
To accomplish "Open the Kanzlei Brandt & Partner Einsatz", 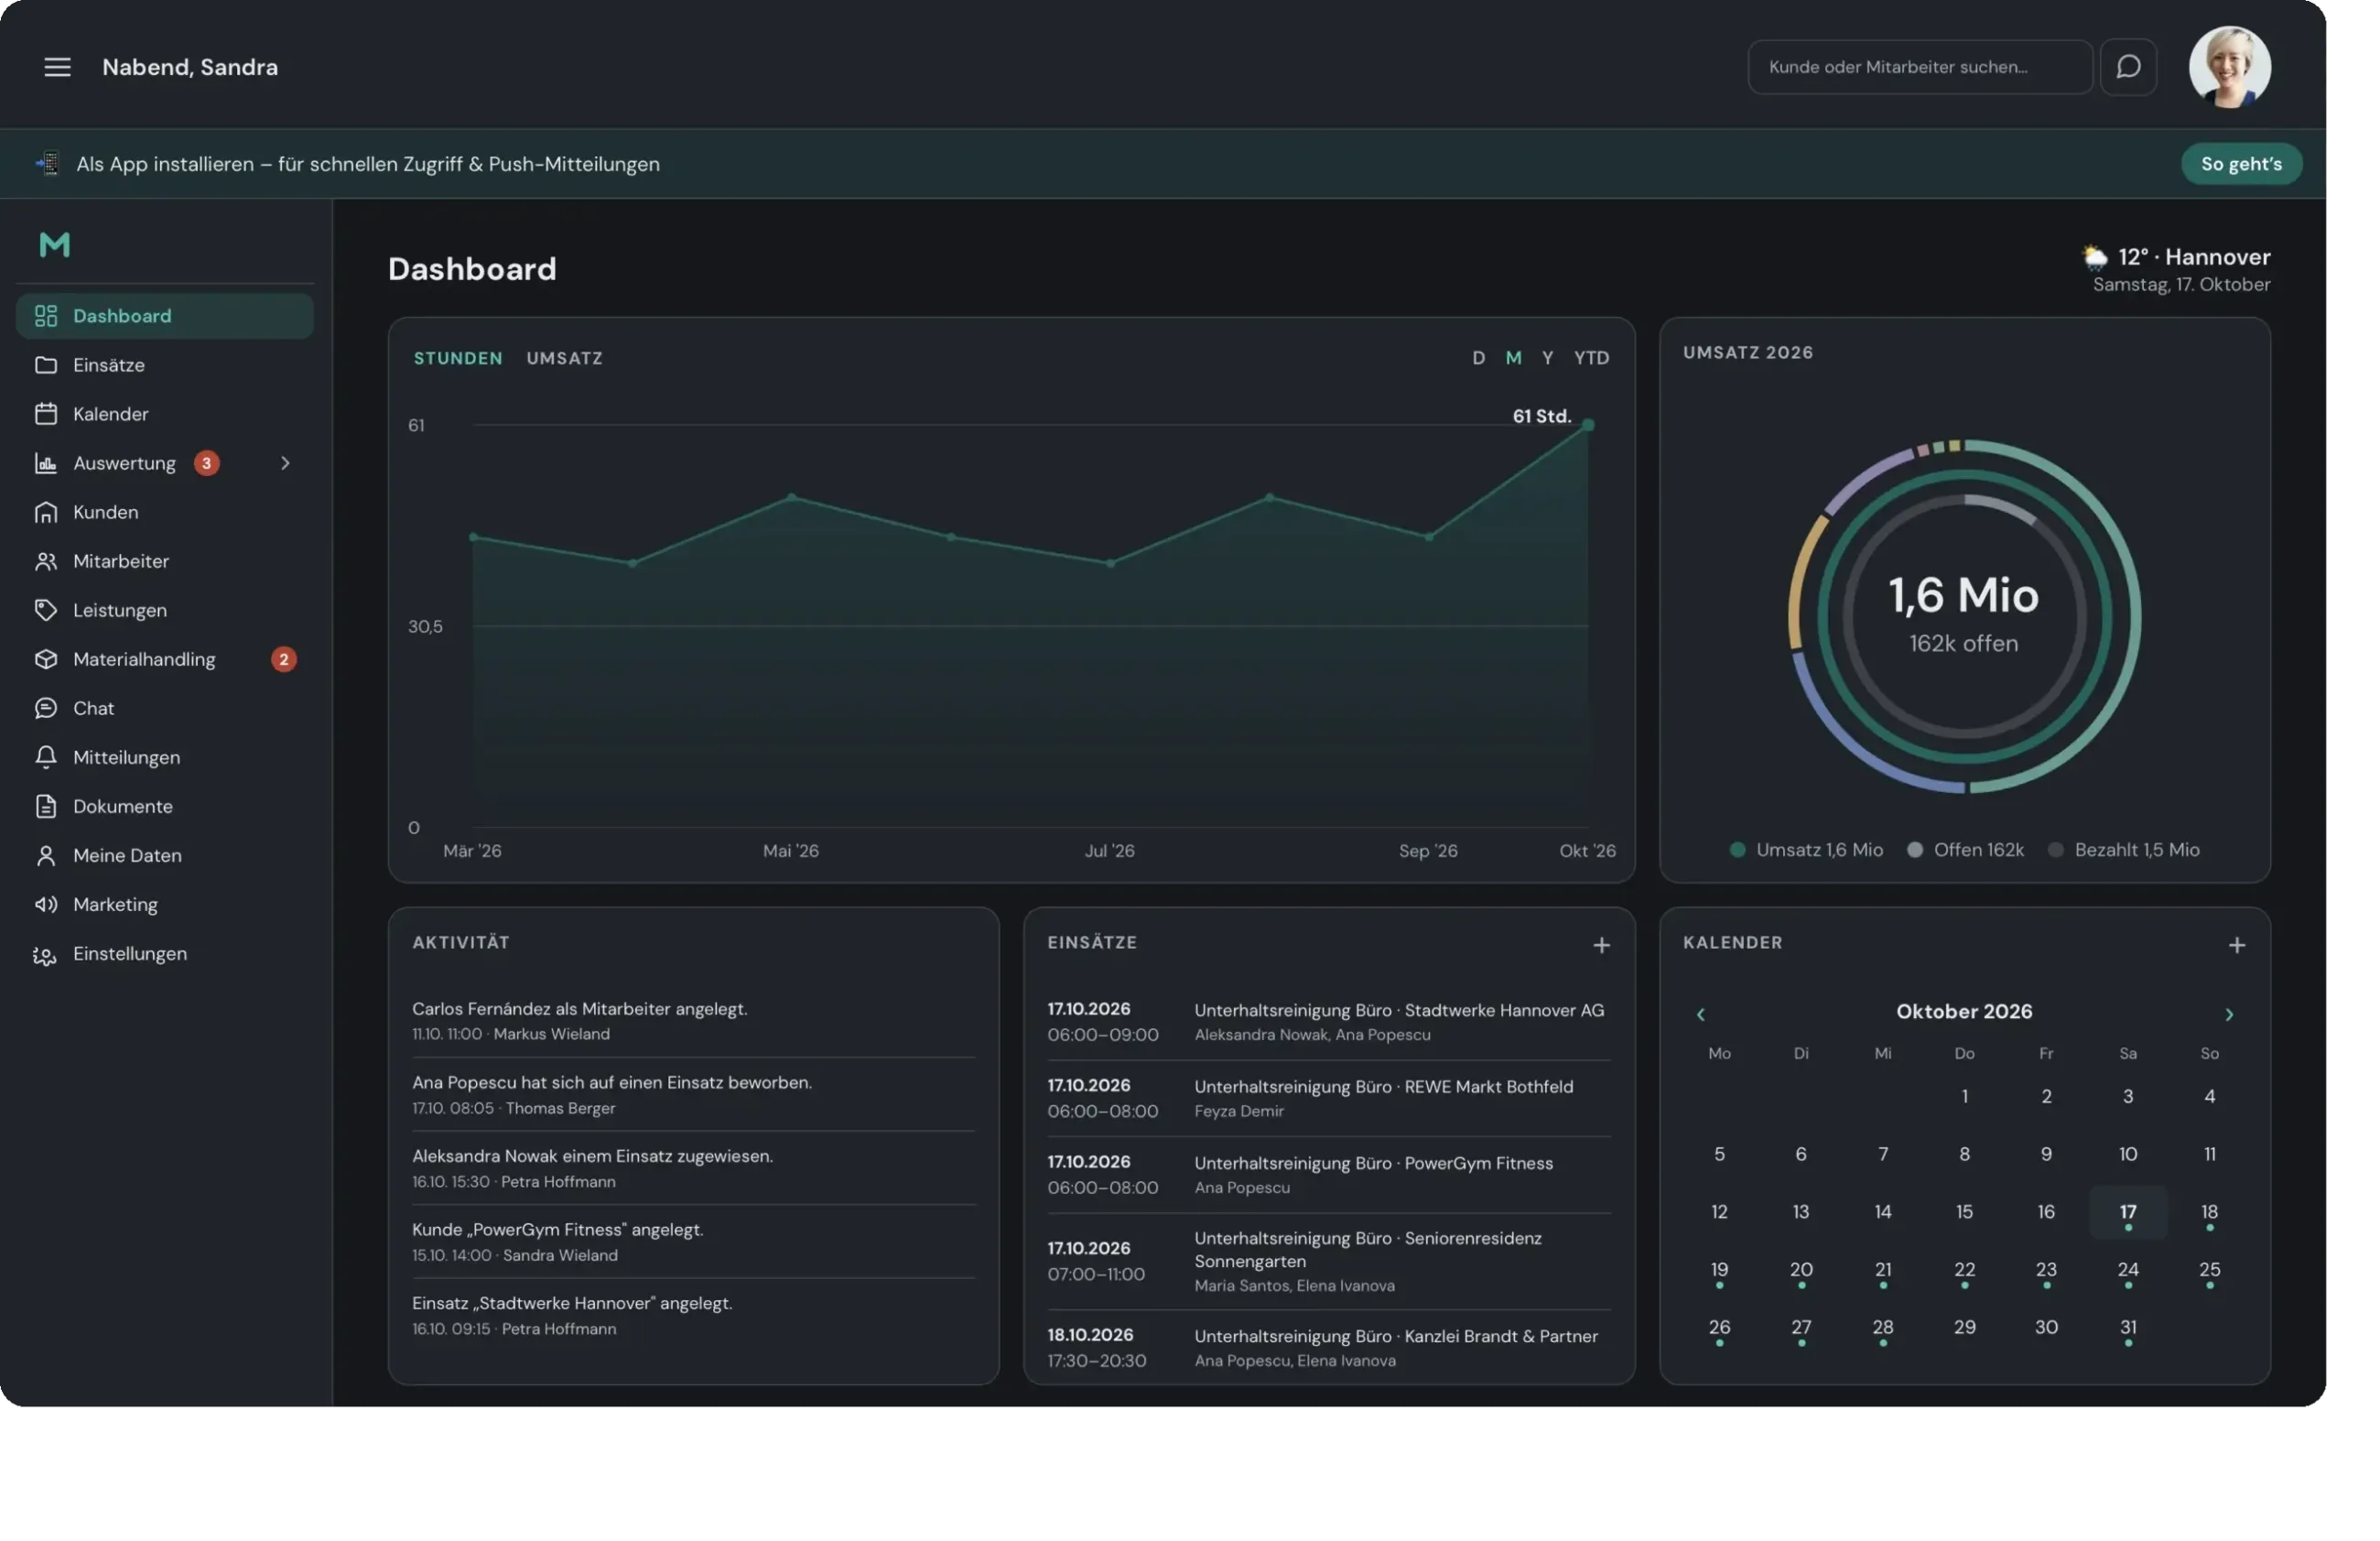I will coord(1329,1348).
